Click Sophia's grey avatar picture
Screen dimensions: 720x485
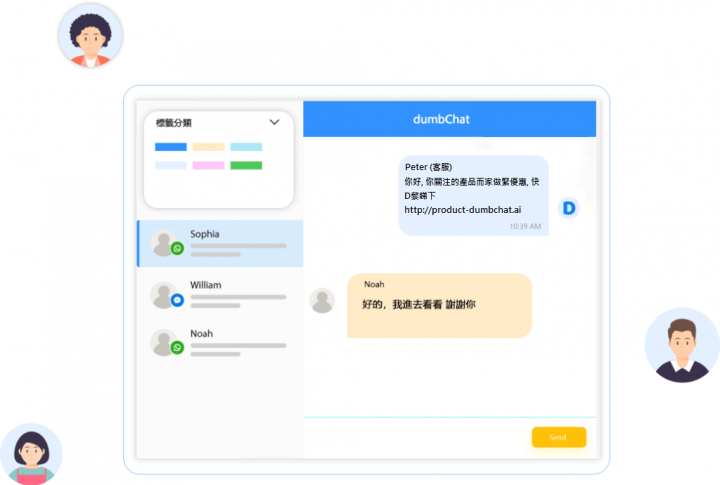tap(164, 243)
